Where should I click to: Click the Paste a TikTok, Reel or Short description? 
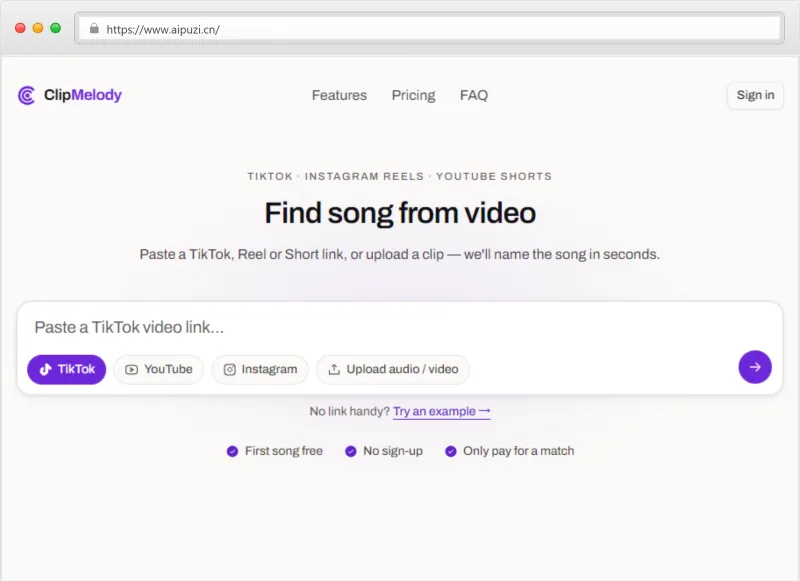[x=400, y=254]
